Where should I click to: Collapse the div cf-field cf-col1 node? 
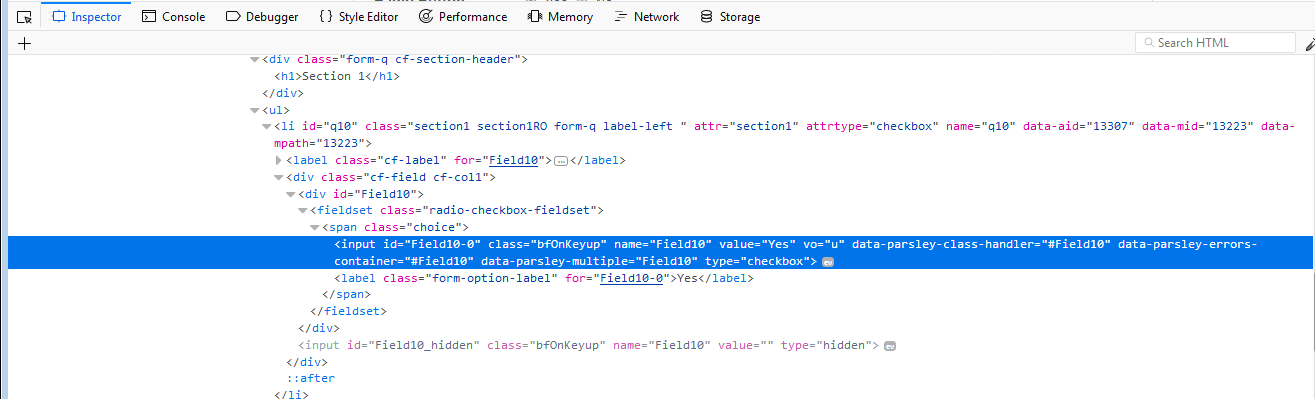tap(279, 177)
